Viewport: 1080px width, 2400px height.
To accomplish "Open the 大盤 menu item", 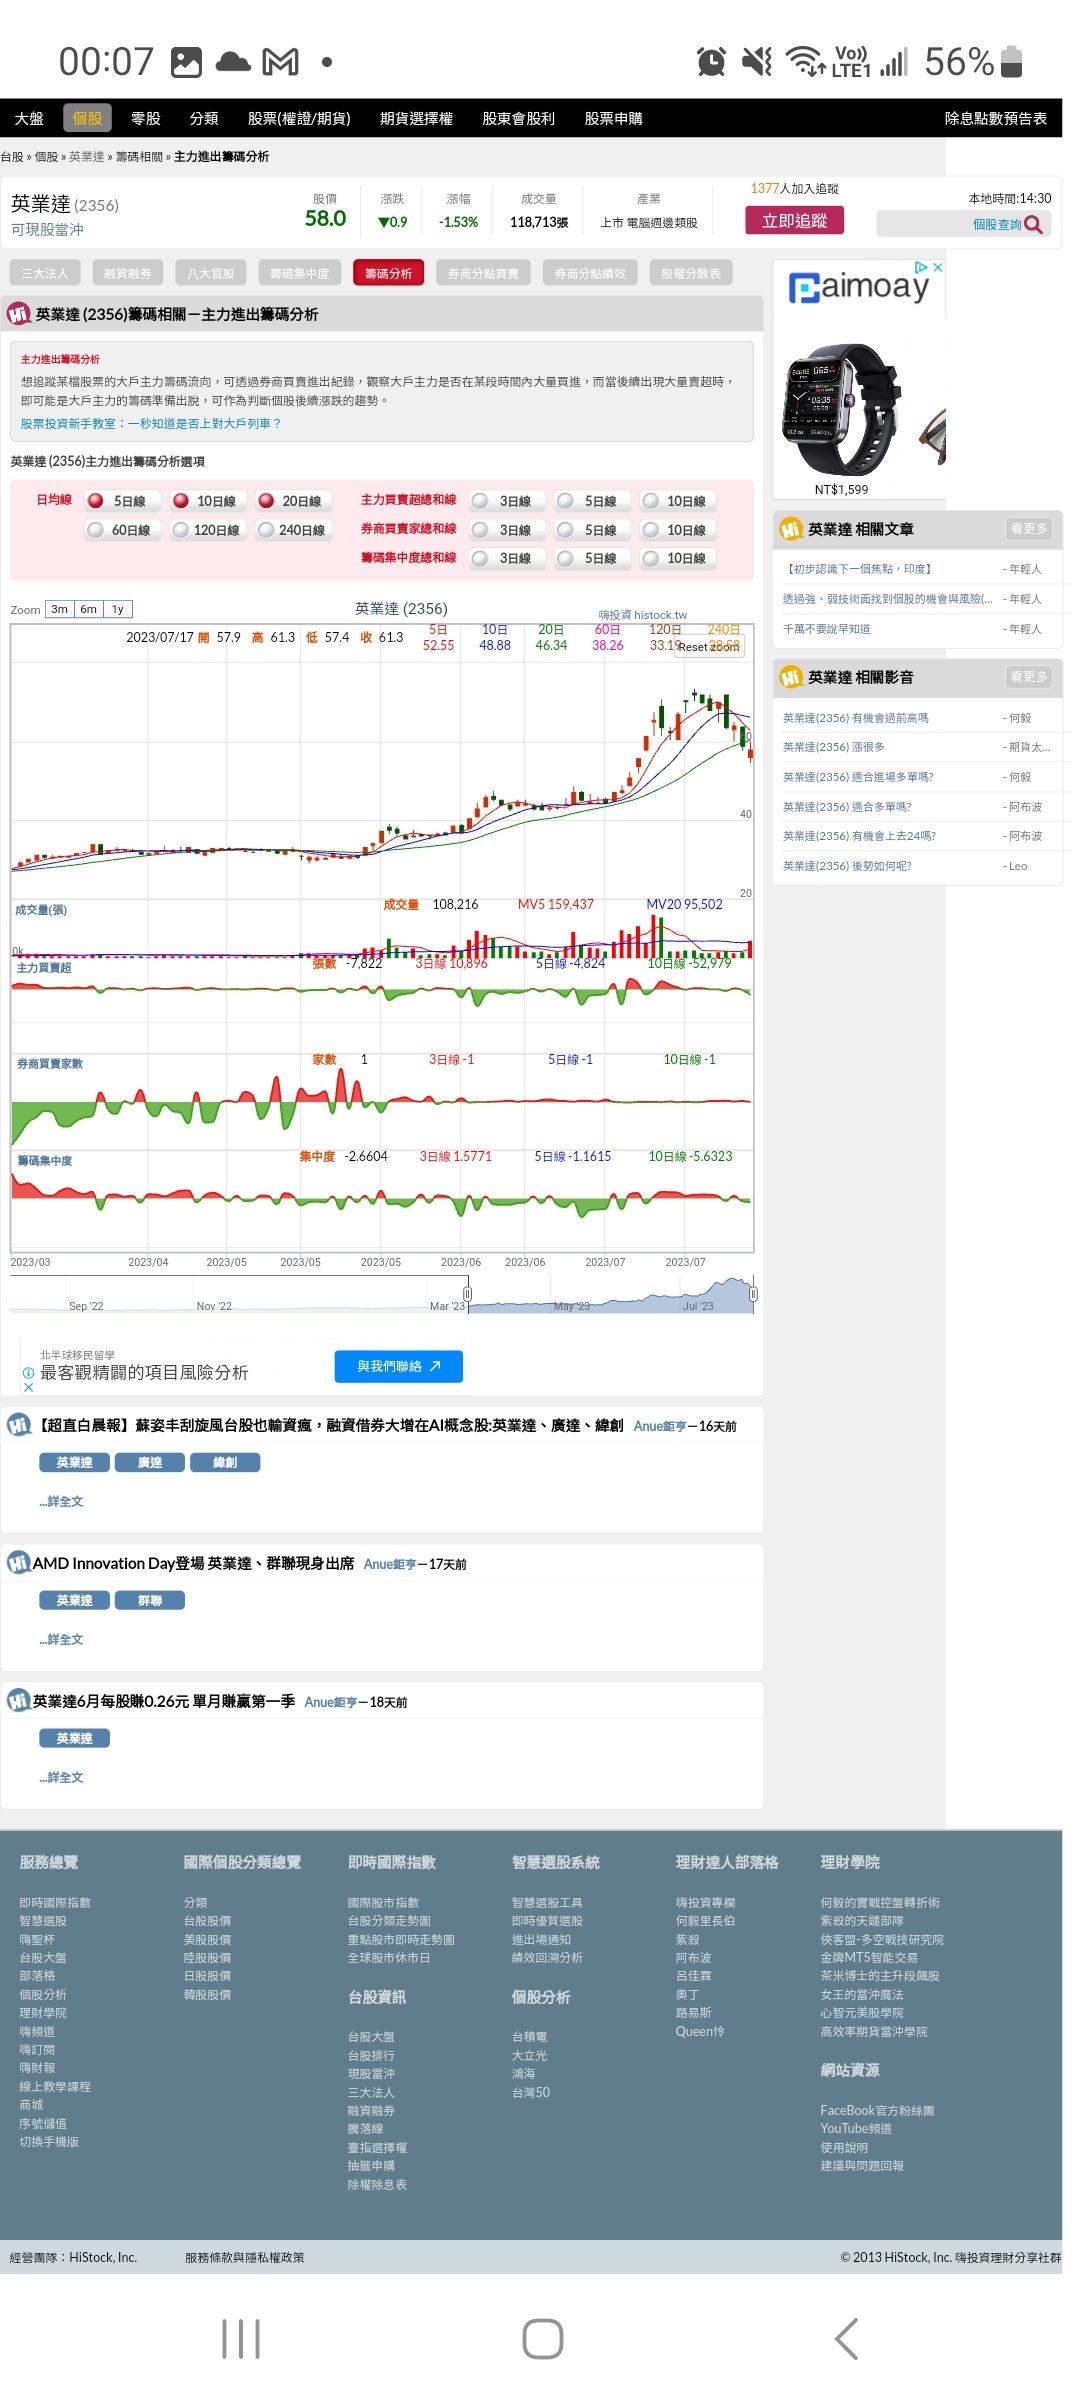I will click(x=29, y=118).
